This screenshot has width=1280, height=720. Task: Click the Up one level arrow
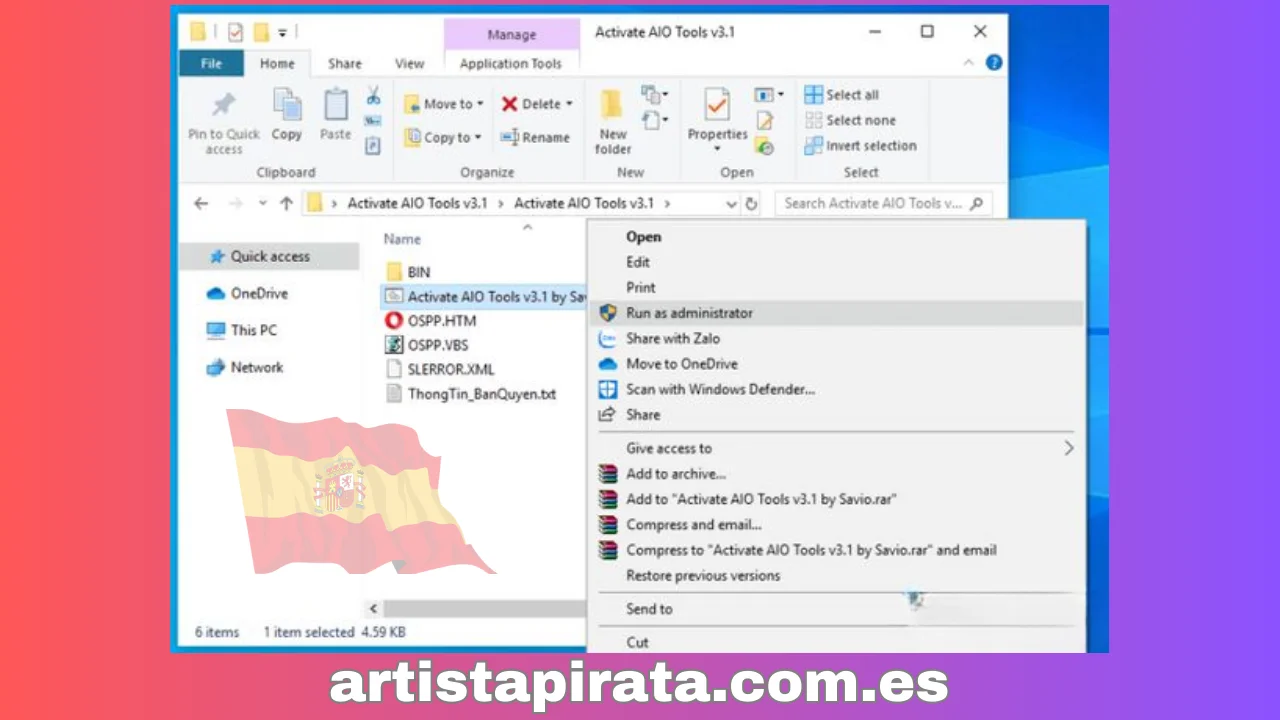[287, 203]
